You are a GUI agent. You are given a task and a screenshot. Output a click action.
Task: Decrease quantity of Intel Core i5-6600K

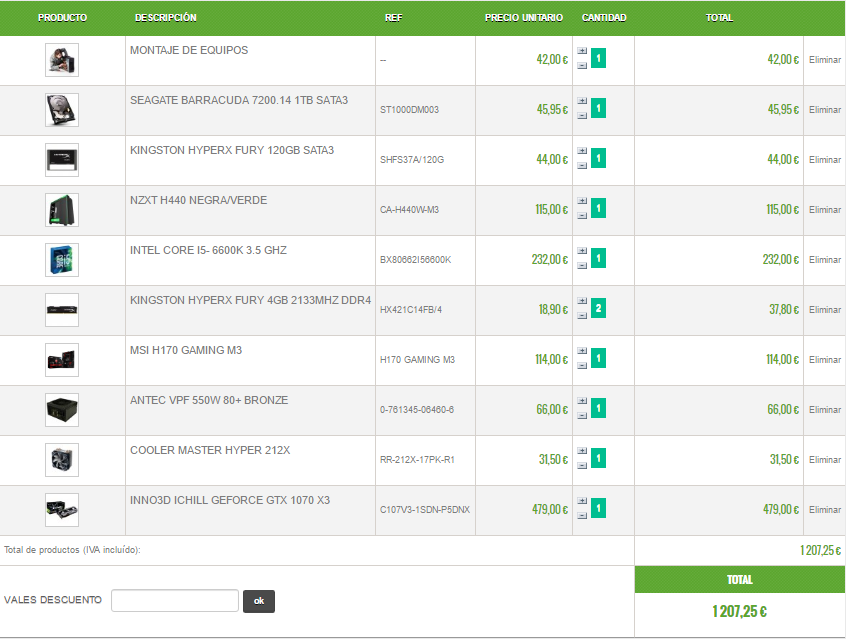pos(582,265)
